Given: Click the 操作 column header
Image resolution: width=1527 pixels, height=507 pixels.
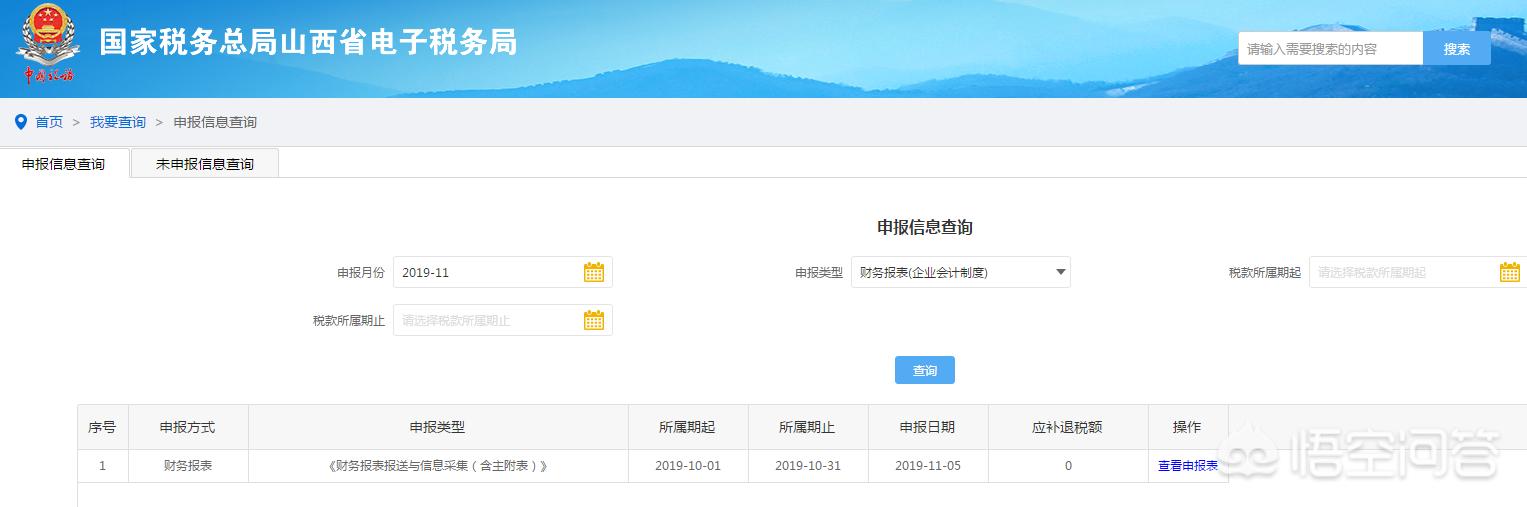Looking at the screenshot, I should click(1188, 427).
